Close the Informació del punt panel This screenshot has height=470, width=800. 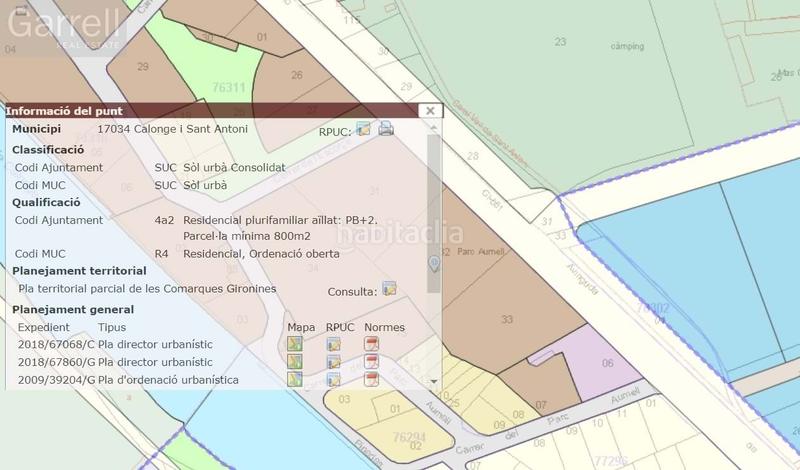(x=429, y=111)
